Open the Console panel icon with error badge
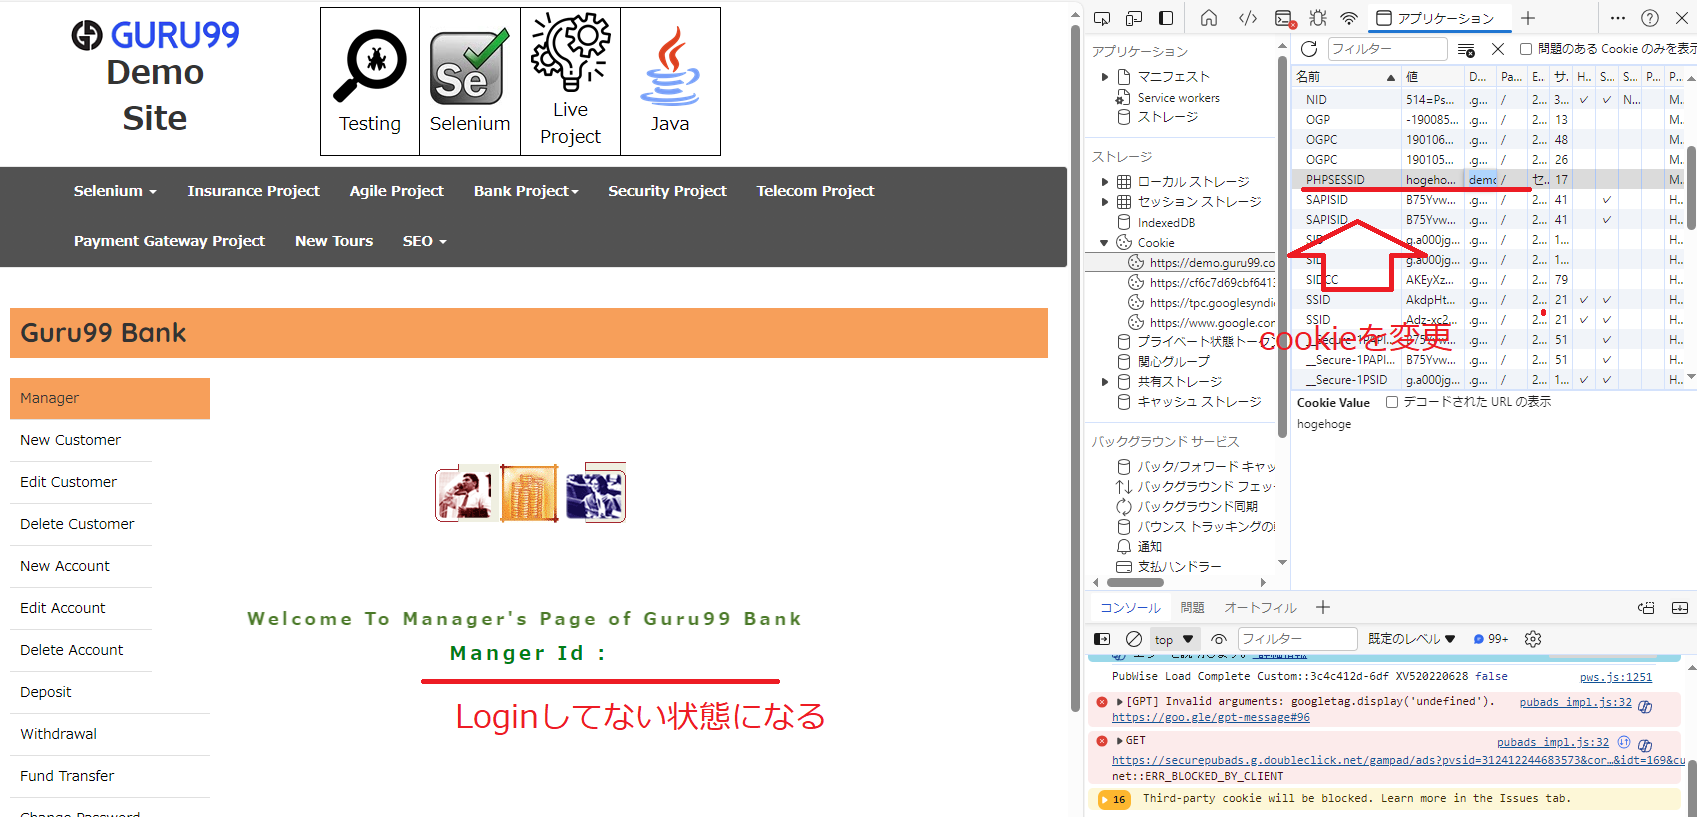This screenshot has height=817, width=1697. (1285, 18)
